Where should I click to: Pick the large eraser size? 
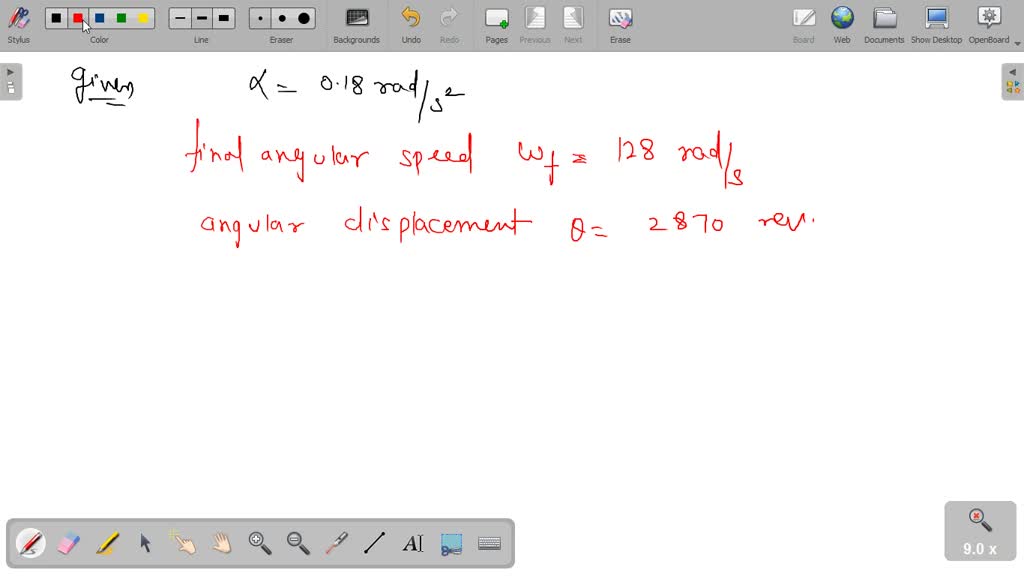point(304,18)
